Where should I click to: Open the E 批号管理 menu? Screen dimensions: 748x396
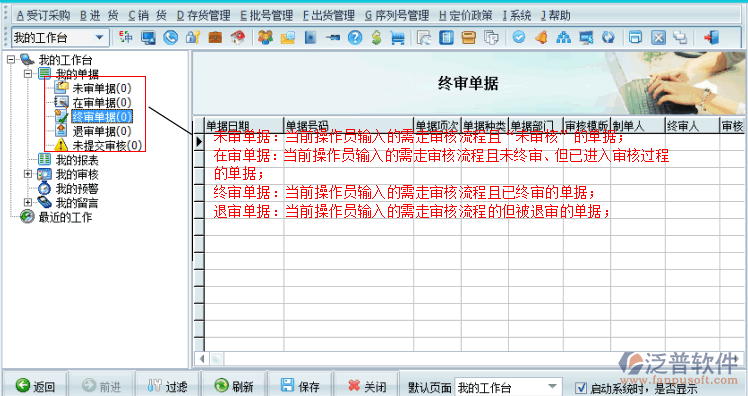(266, 16)
